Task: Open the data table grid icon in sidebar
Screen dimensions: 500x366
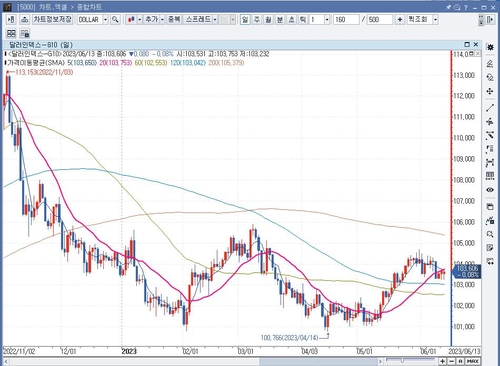Action: [490, 176]
